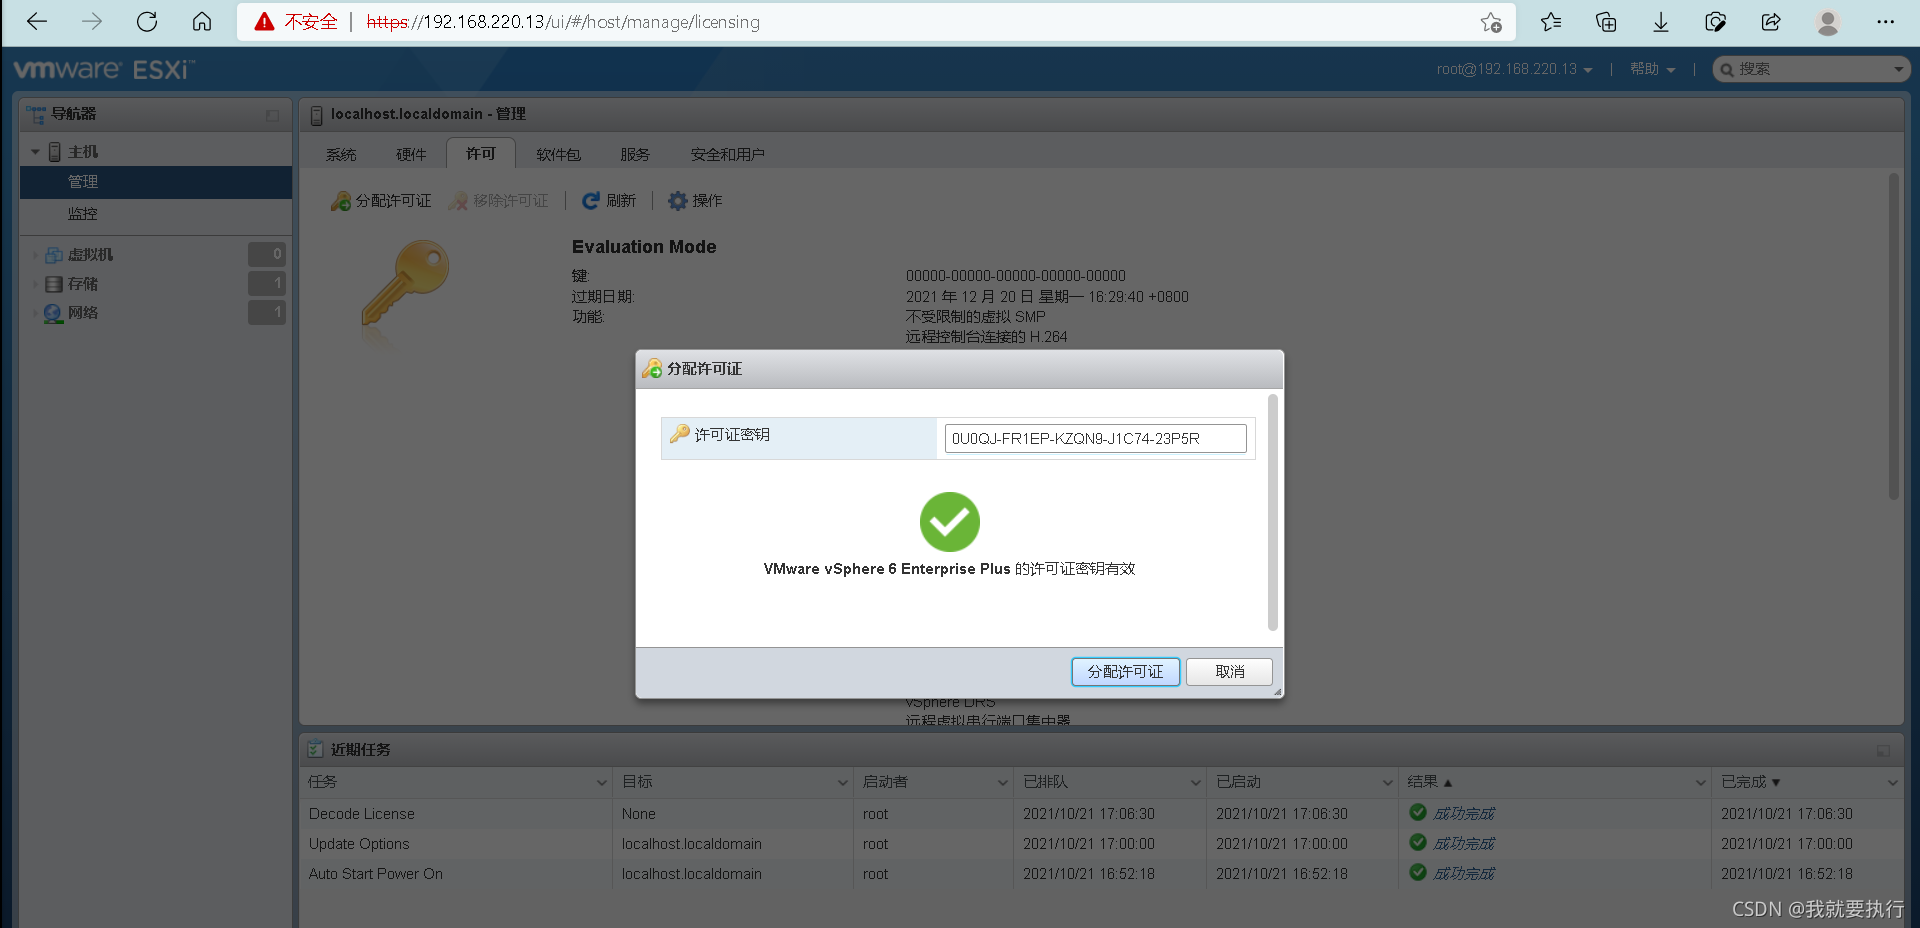The width and height of the screenshot is (1920, 928).
Task: Minimize the recent tasks panel icon
Action: pos(1883,750)
